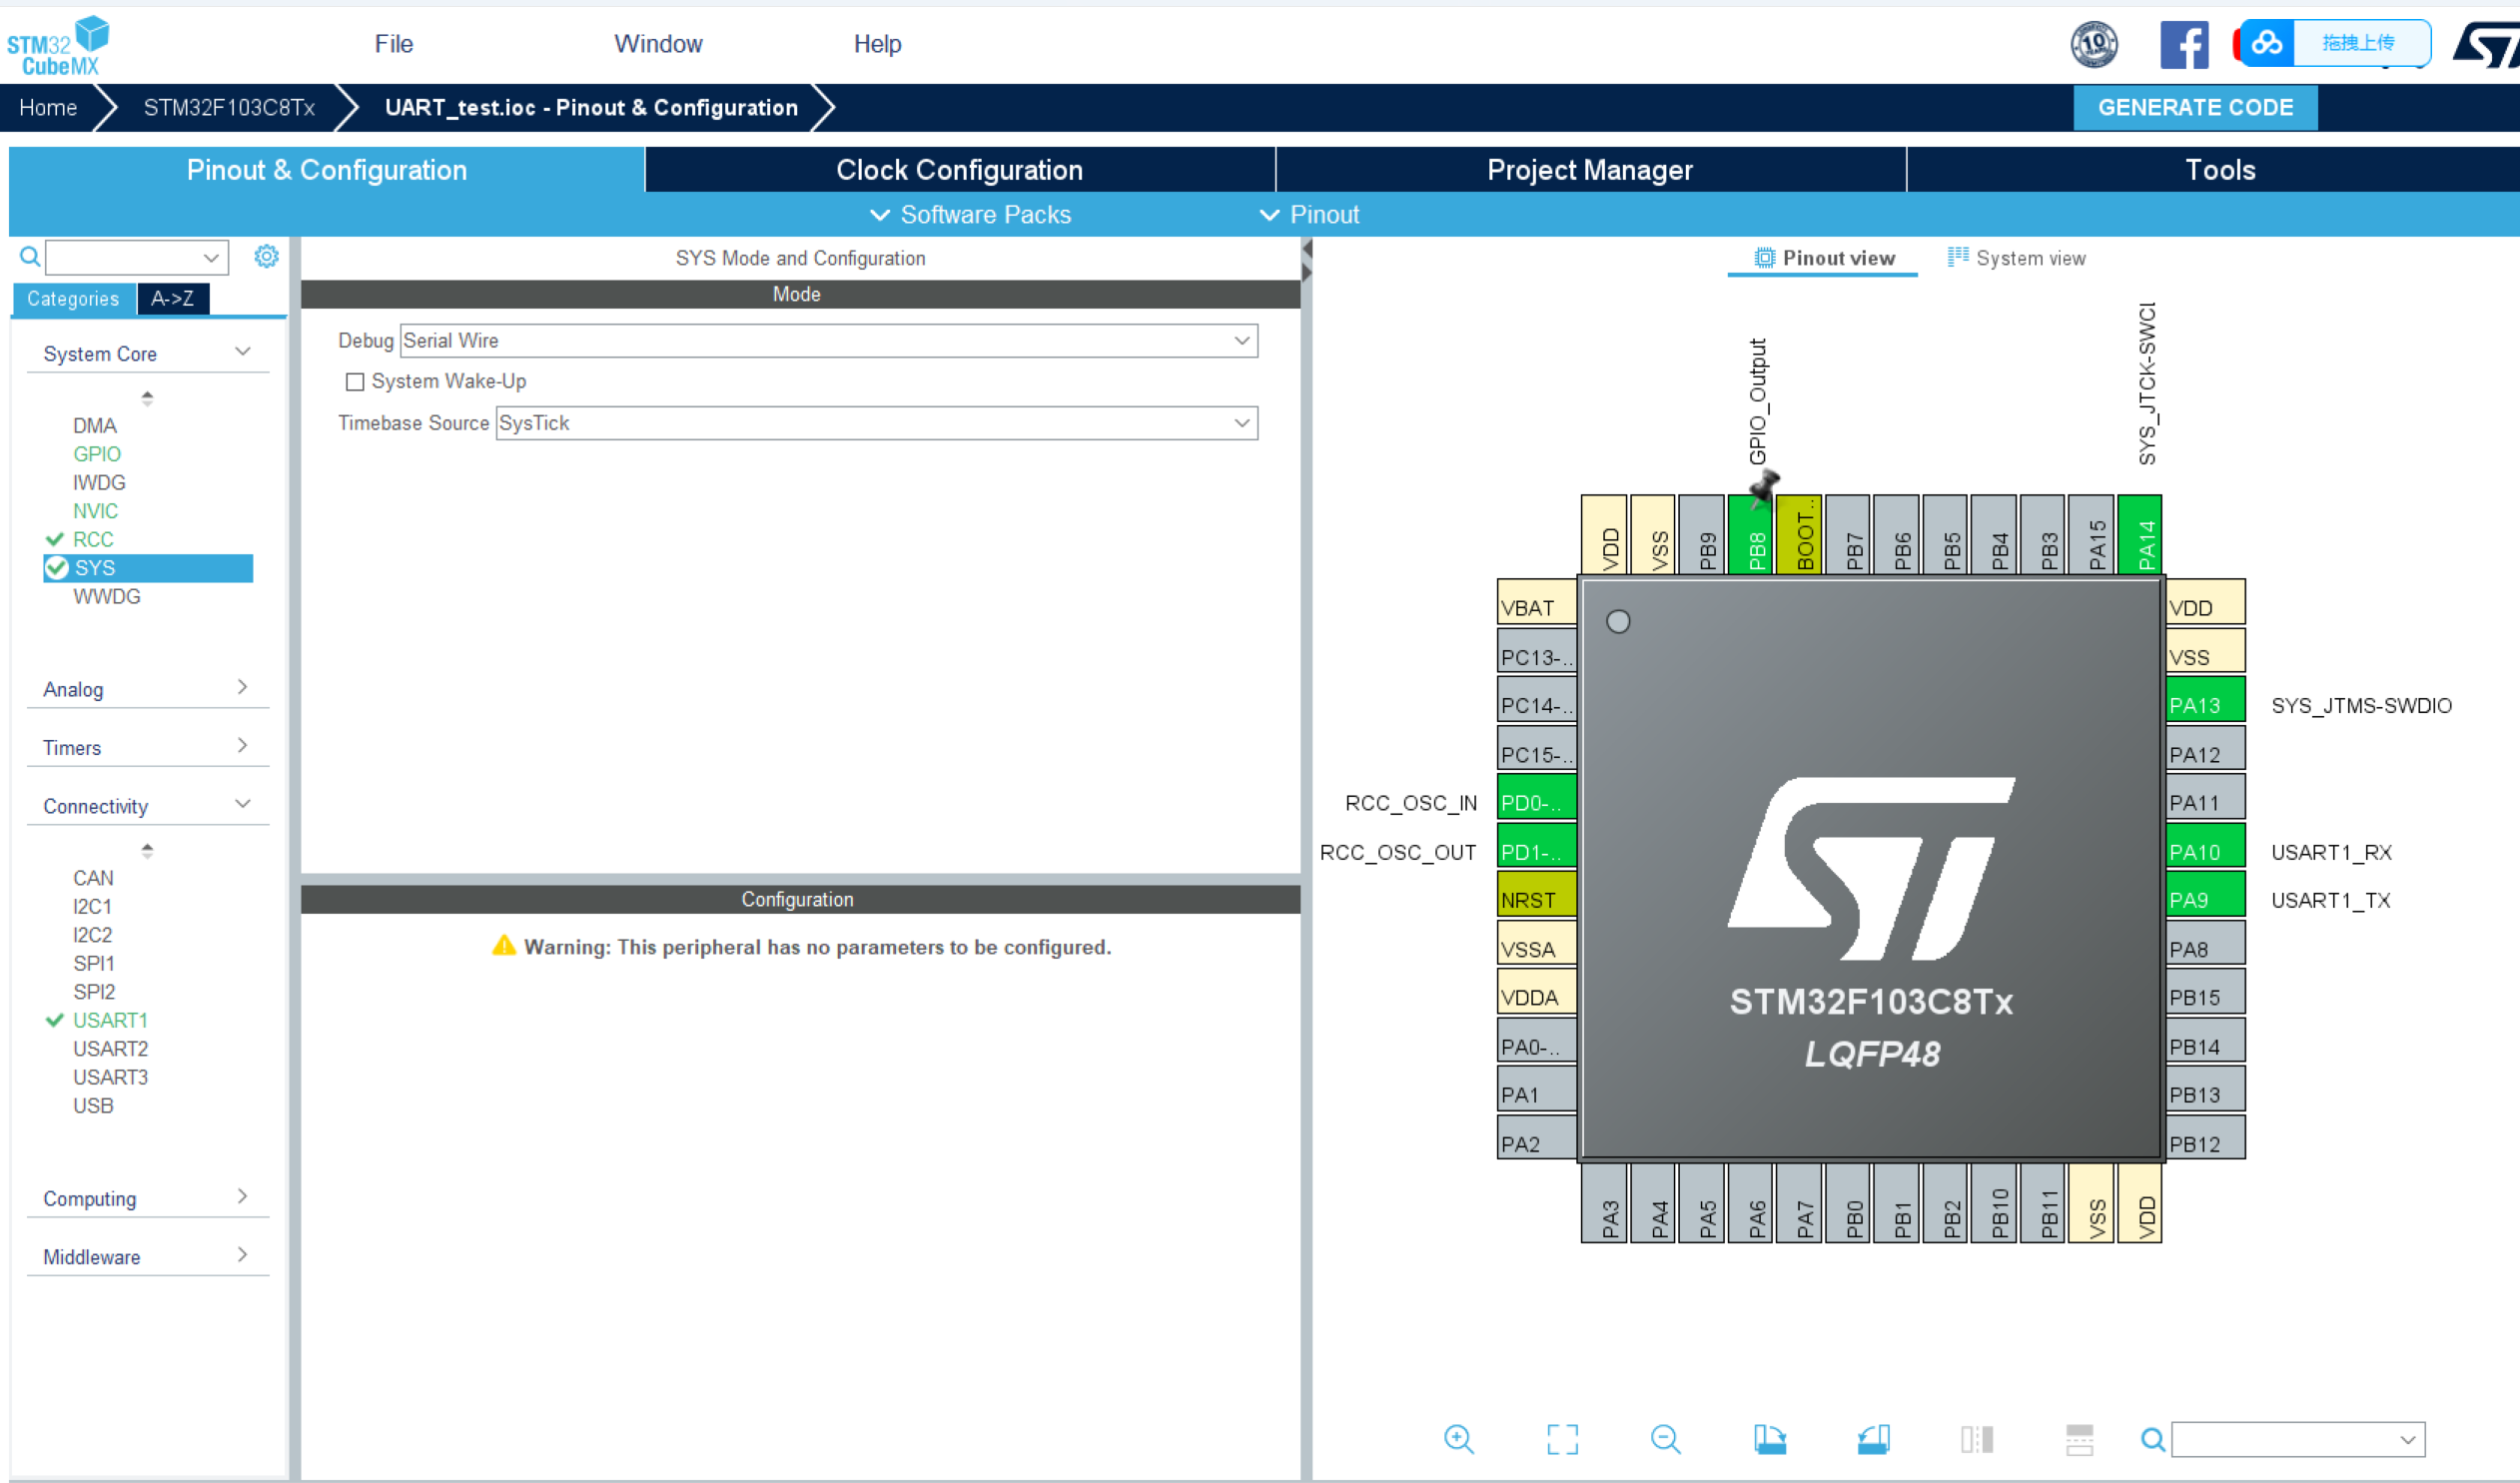2520x1483 pixels.
Task: Click the cloud upload button icon
Action: [2266, 43]
